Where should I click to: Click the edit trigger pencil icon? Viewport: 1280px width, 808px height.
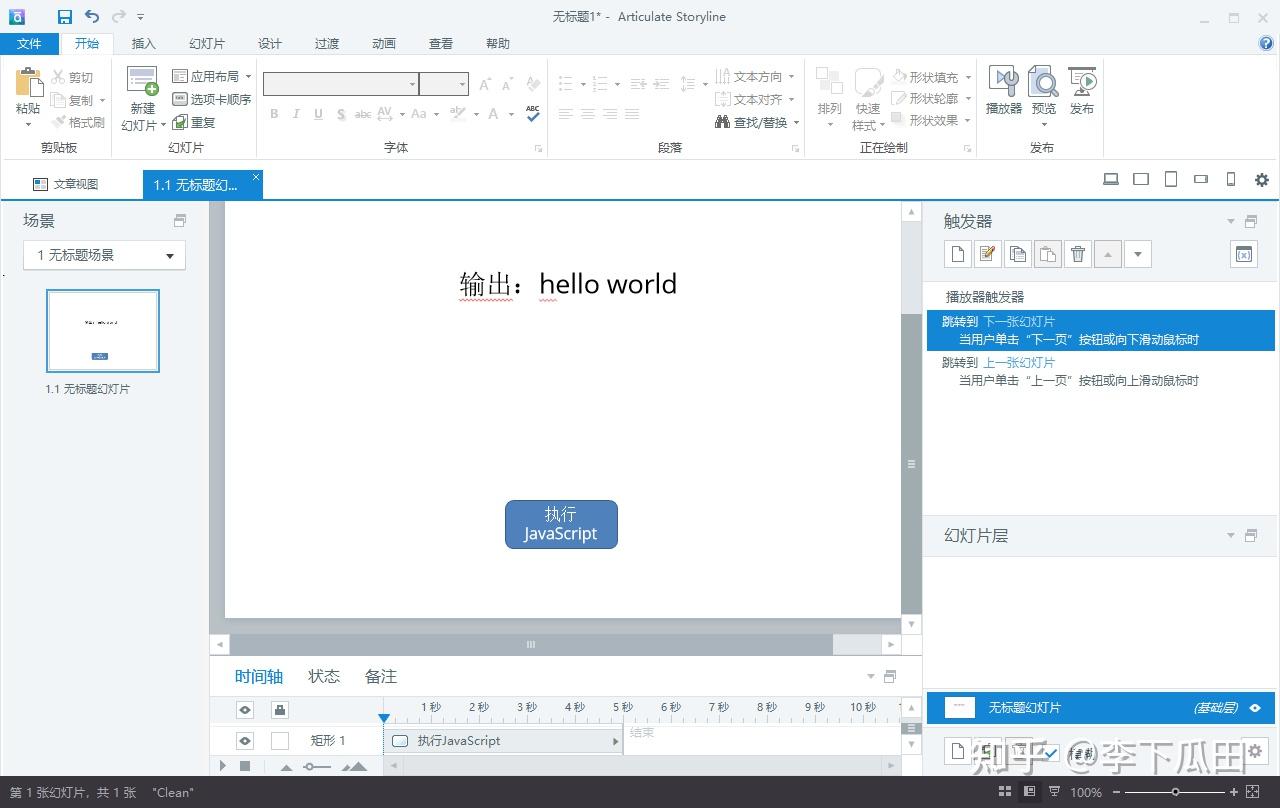988,254
